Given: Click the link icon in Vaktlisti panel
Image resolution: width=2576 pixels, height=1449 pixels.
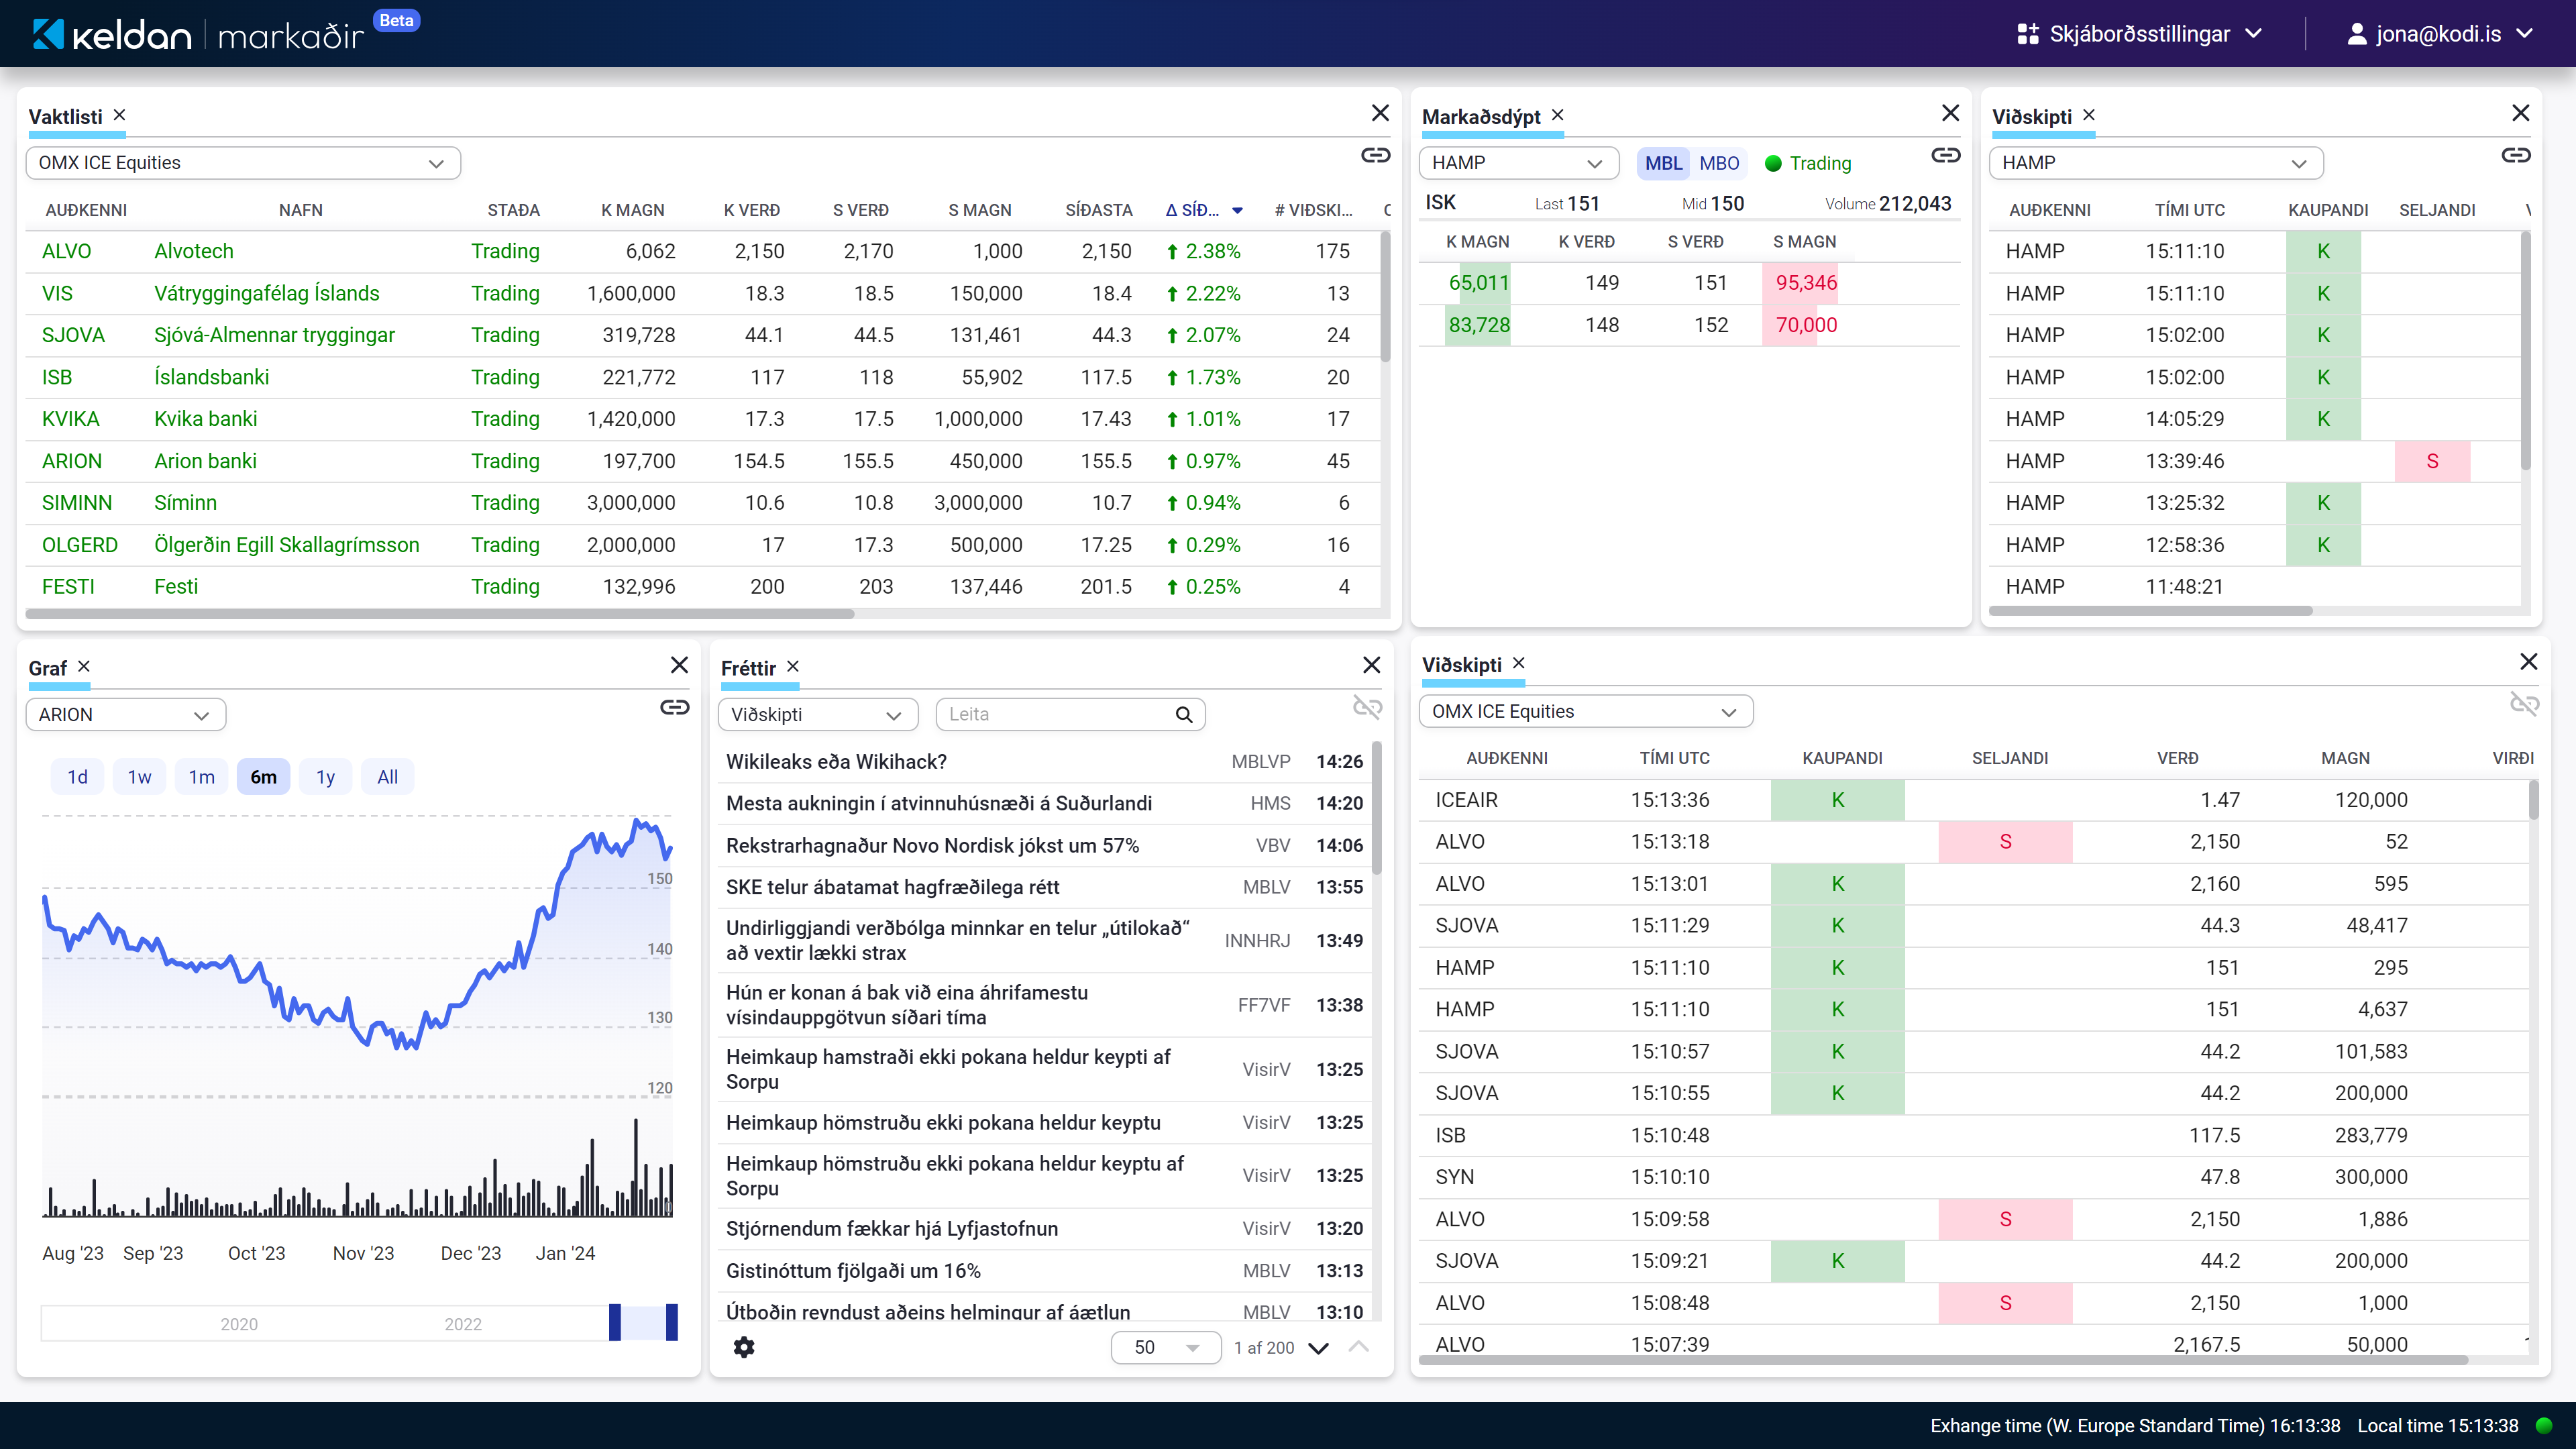Looking at the screenshot, I should [1375, 155].
